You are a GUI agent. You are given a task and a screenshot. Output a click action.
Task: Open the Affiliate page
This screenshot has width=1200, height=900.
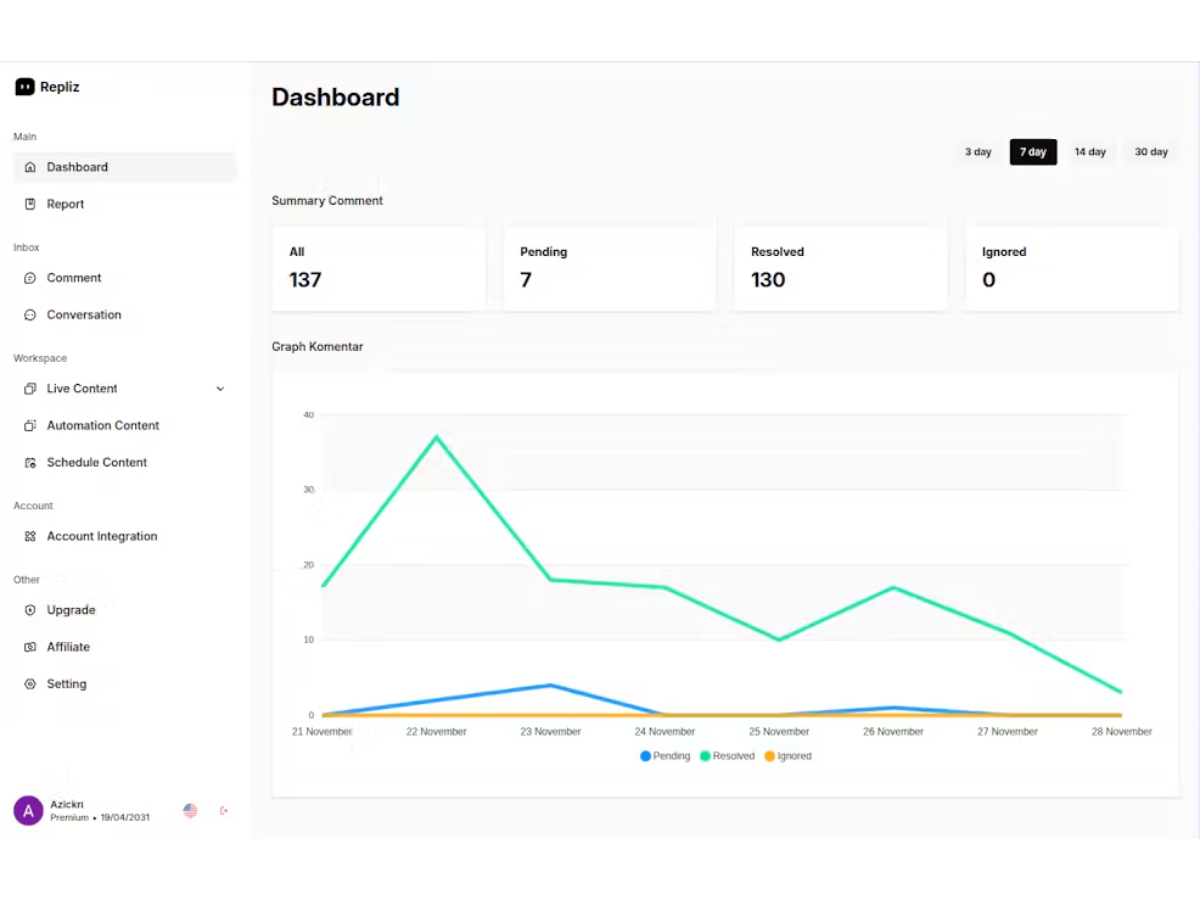125,647
